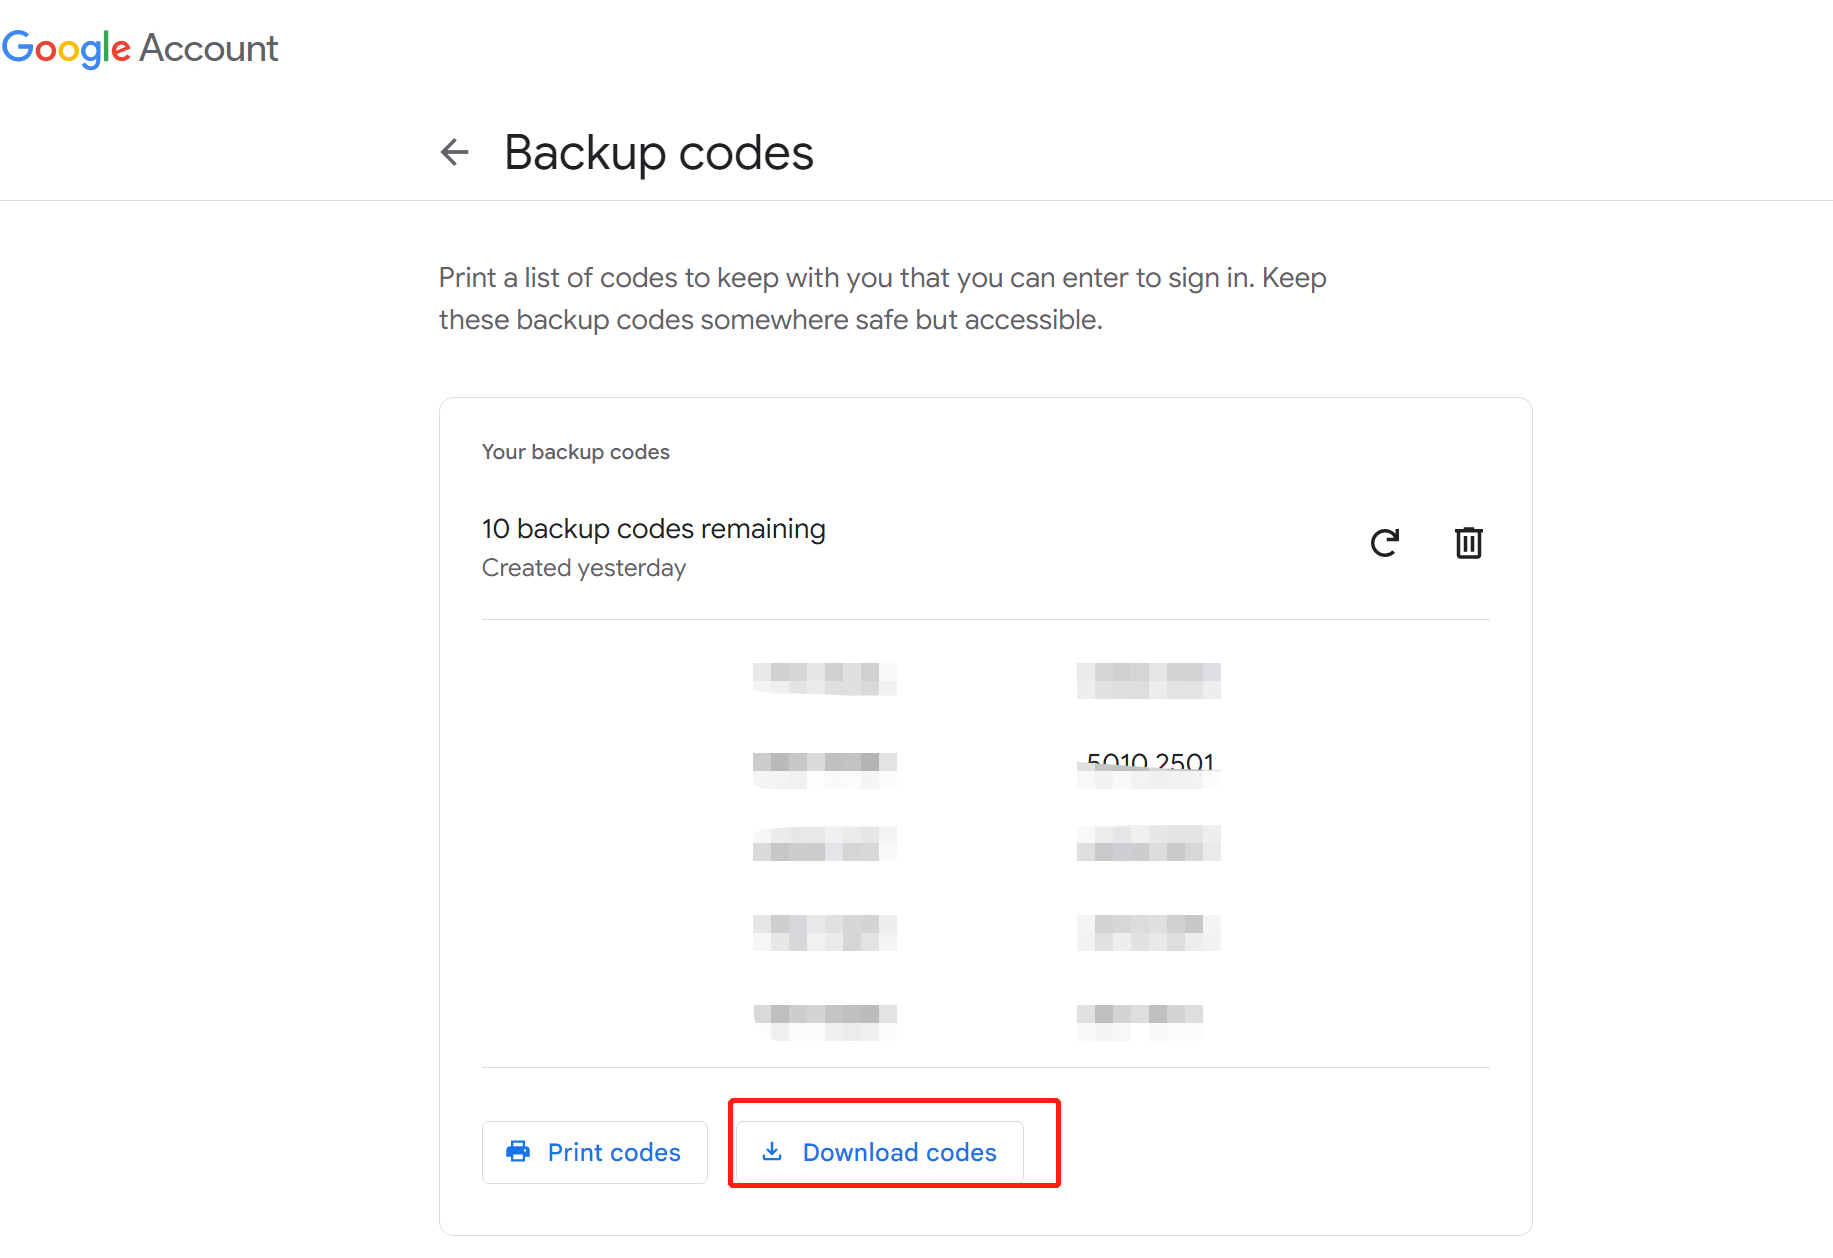
Task: Go back using the left arrow
Action: pos(455,152)
